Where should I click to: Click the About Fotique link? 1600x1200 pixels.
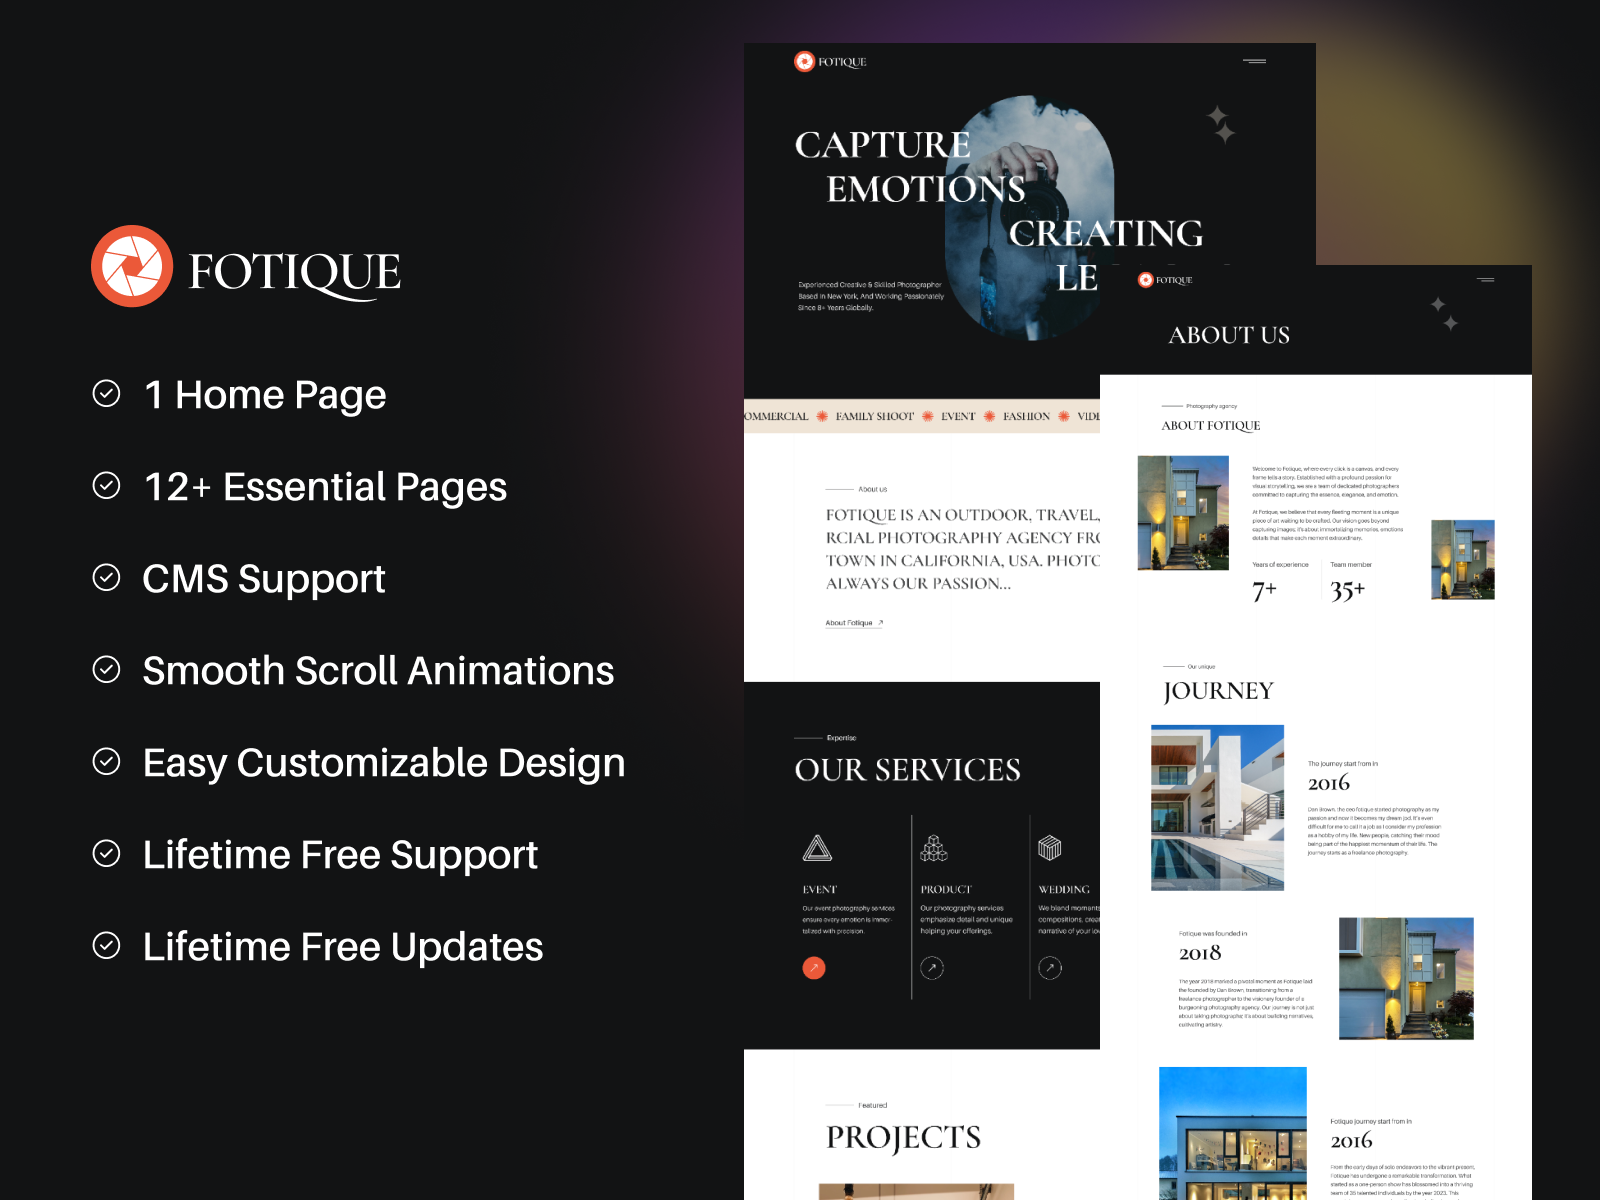coord(853,623)
